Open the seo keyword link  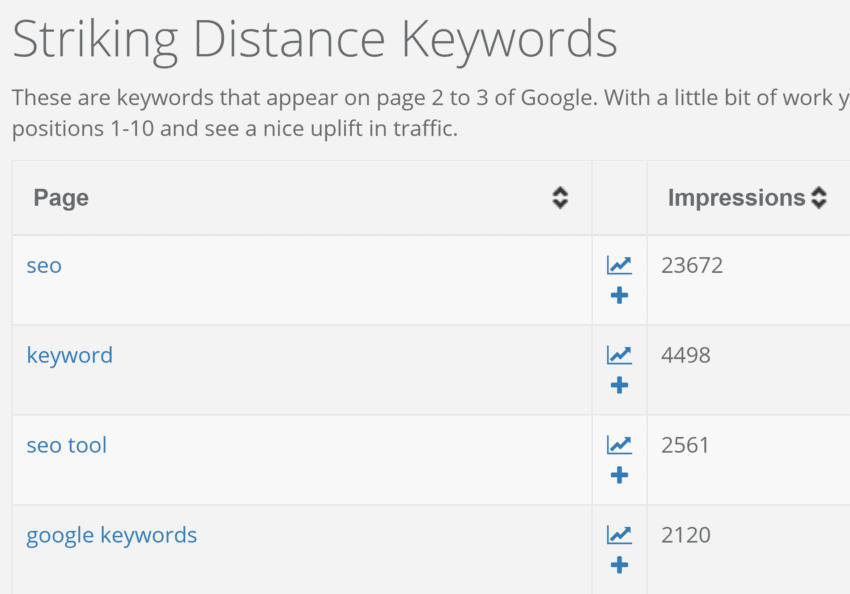tap(44, 266)
